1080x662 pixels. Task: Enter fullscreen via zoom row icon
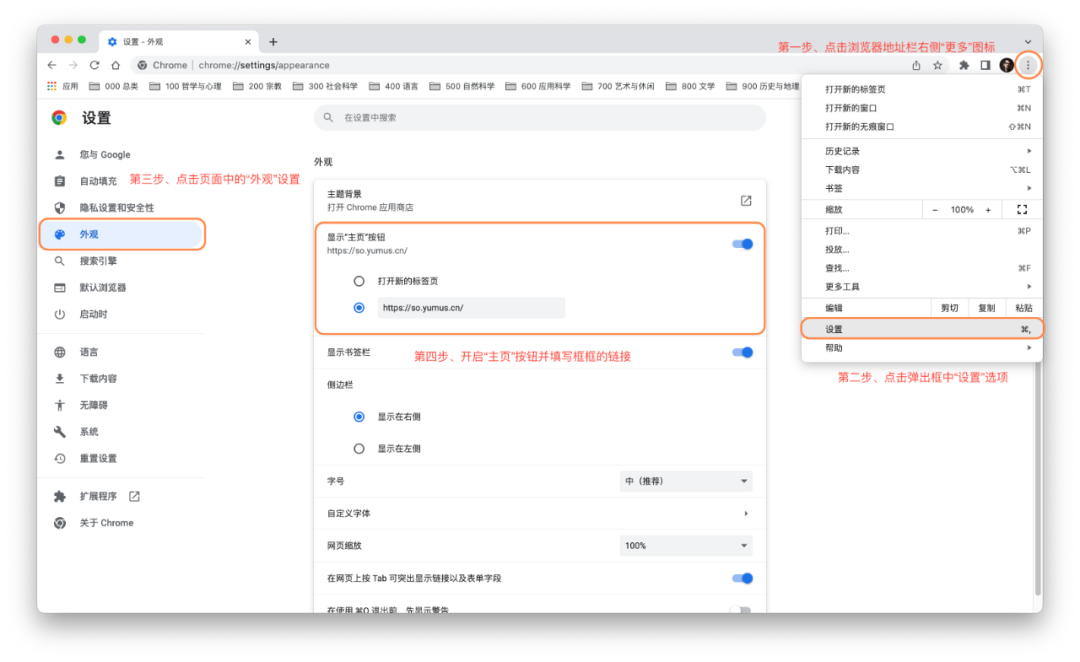point(1022,209)
